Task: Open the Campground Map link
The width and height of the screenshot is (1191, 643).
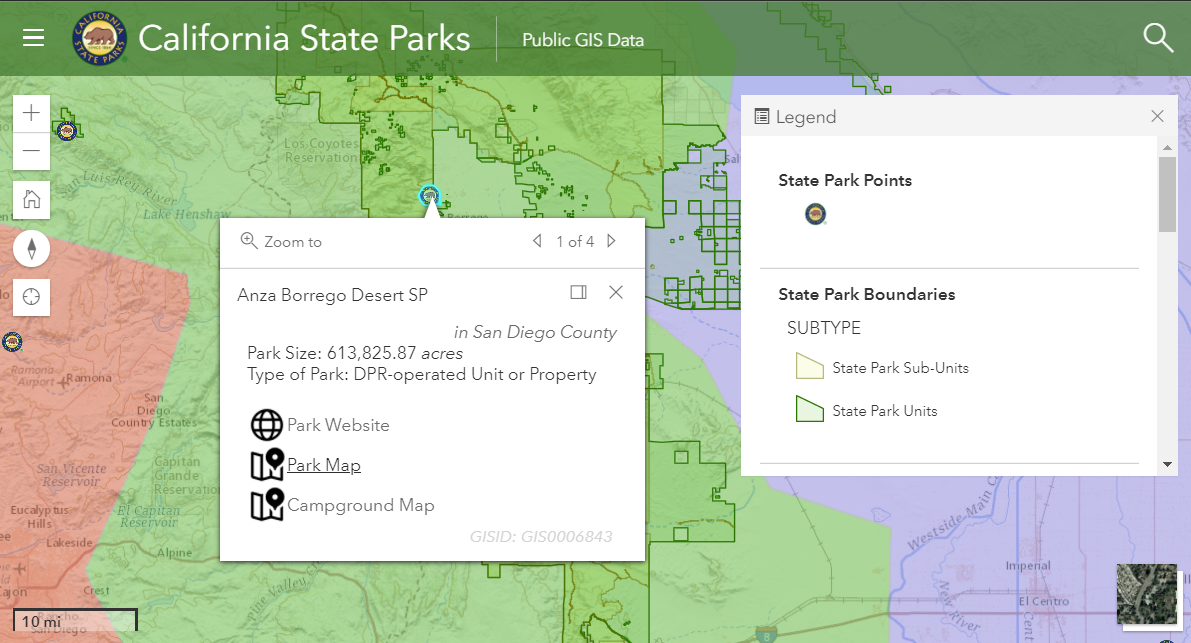Action: click(x=360, y=505)
